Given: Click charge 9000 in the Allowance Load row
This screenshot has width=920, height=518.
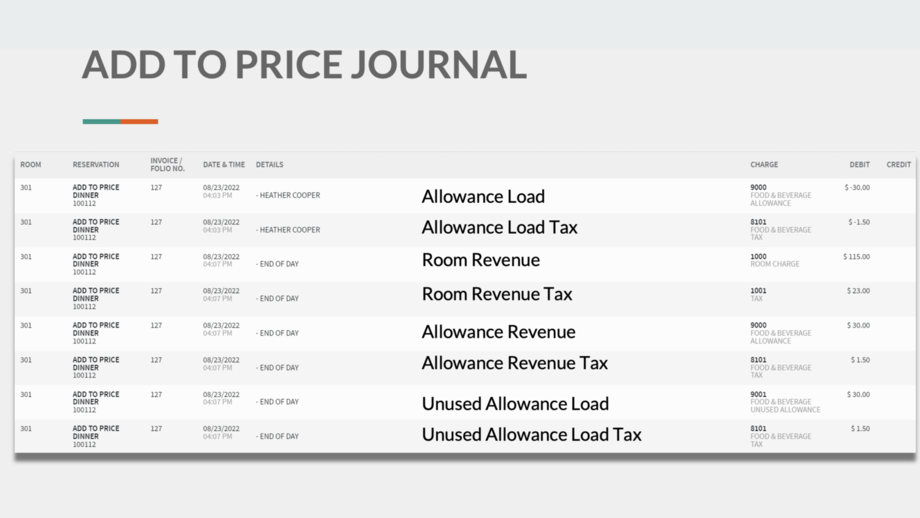Looking at the screenshot, I should pos(758,188).
